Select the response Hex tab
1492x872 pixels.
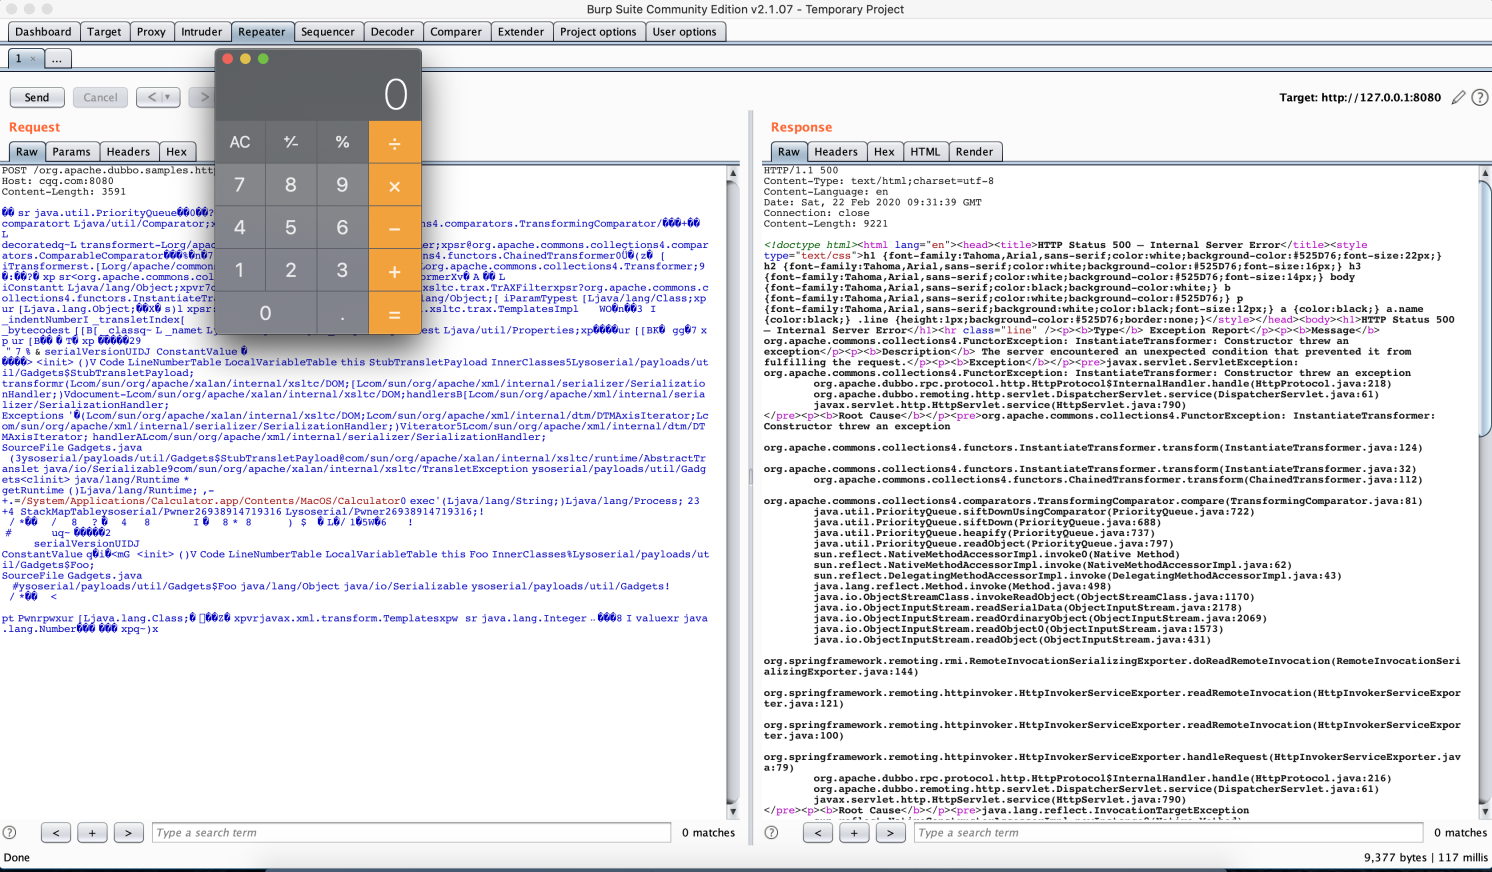[884, 152]
